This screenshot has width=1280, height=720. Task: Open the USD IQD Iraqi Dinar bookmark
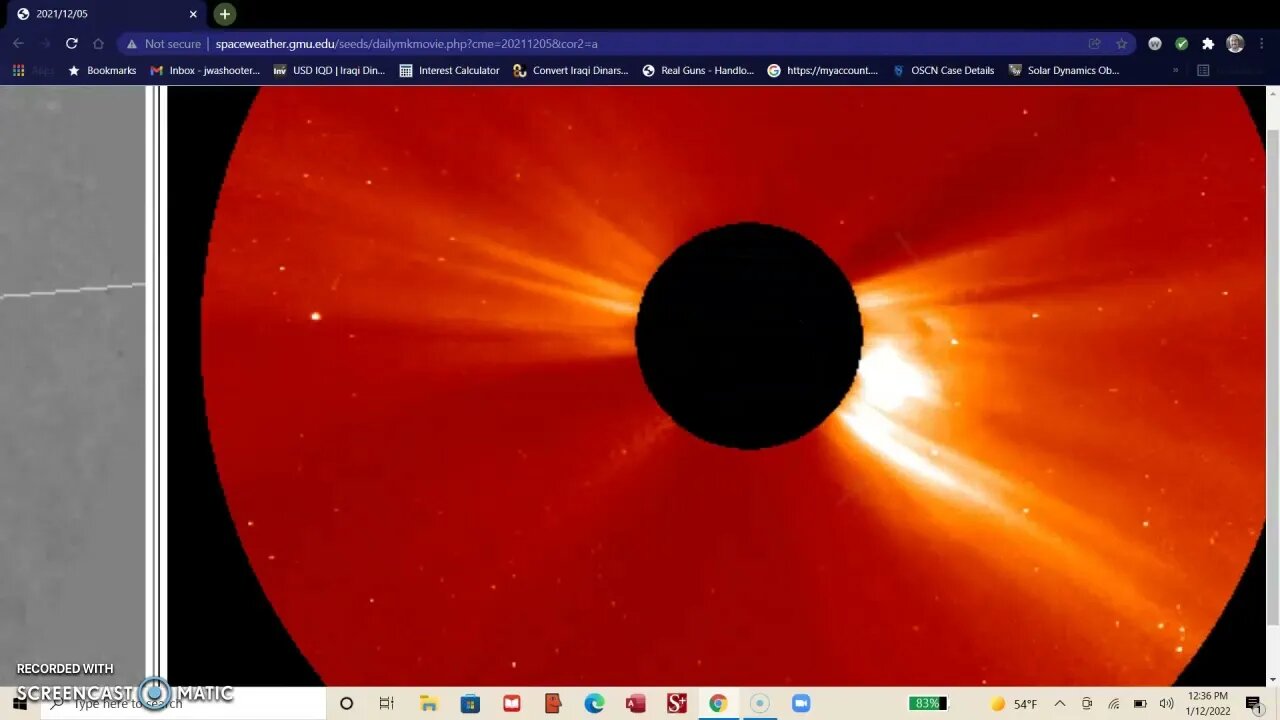(329, 71)
